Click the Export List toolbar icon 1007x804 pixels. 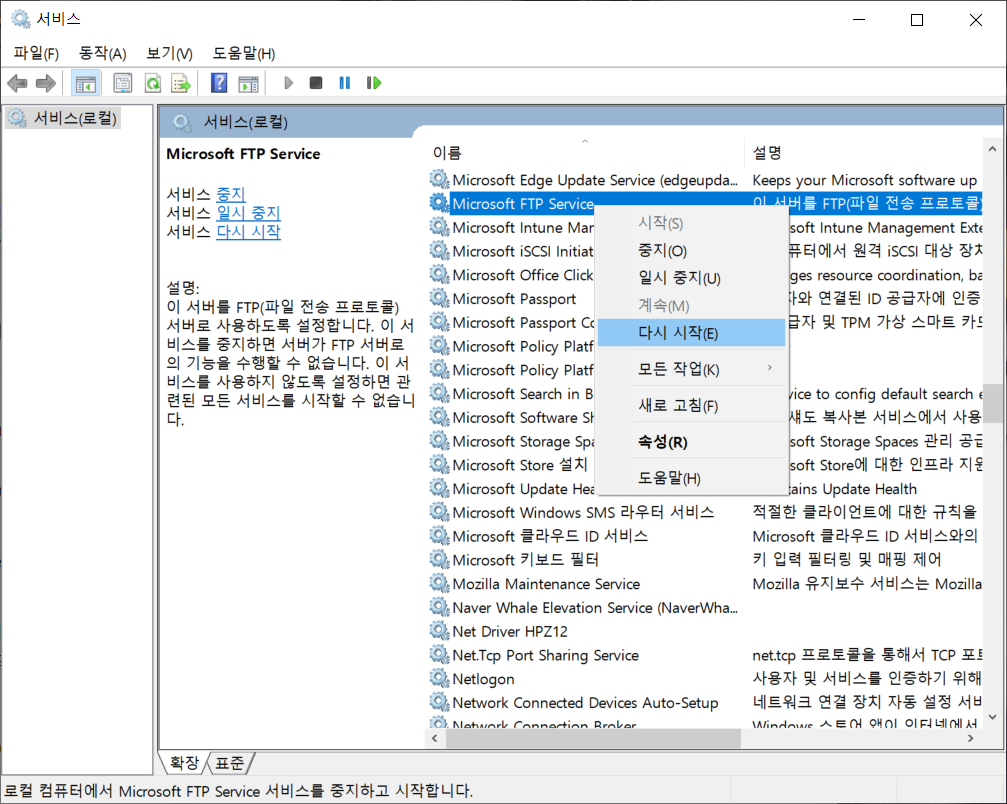[x=181, y=83]
